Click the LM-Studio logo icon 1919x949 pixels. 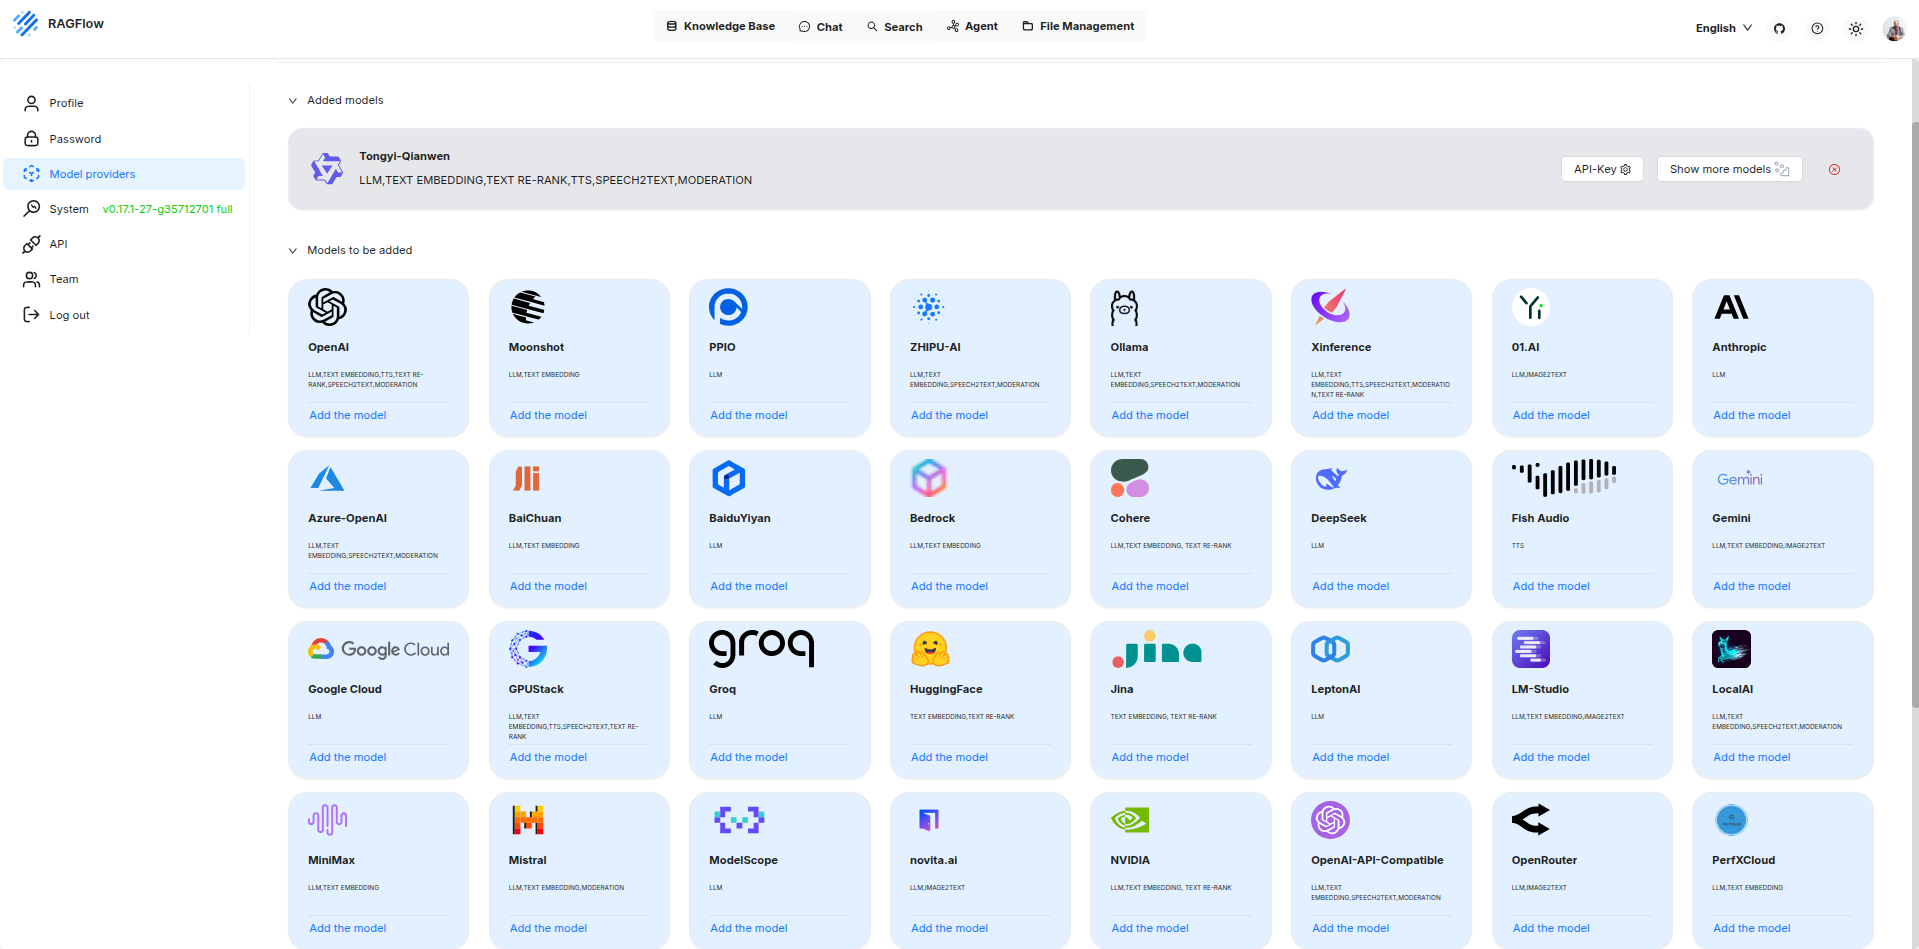1531,649
